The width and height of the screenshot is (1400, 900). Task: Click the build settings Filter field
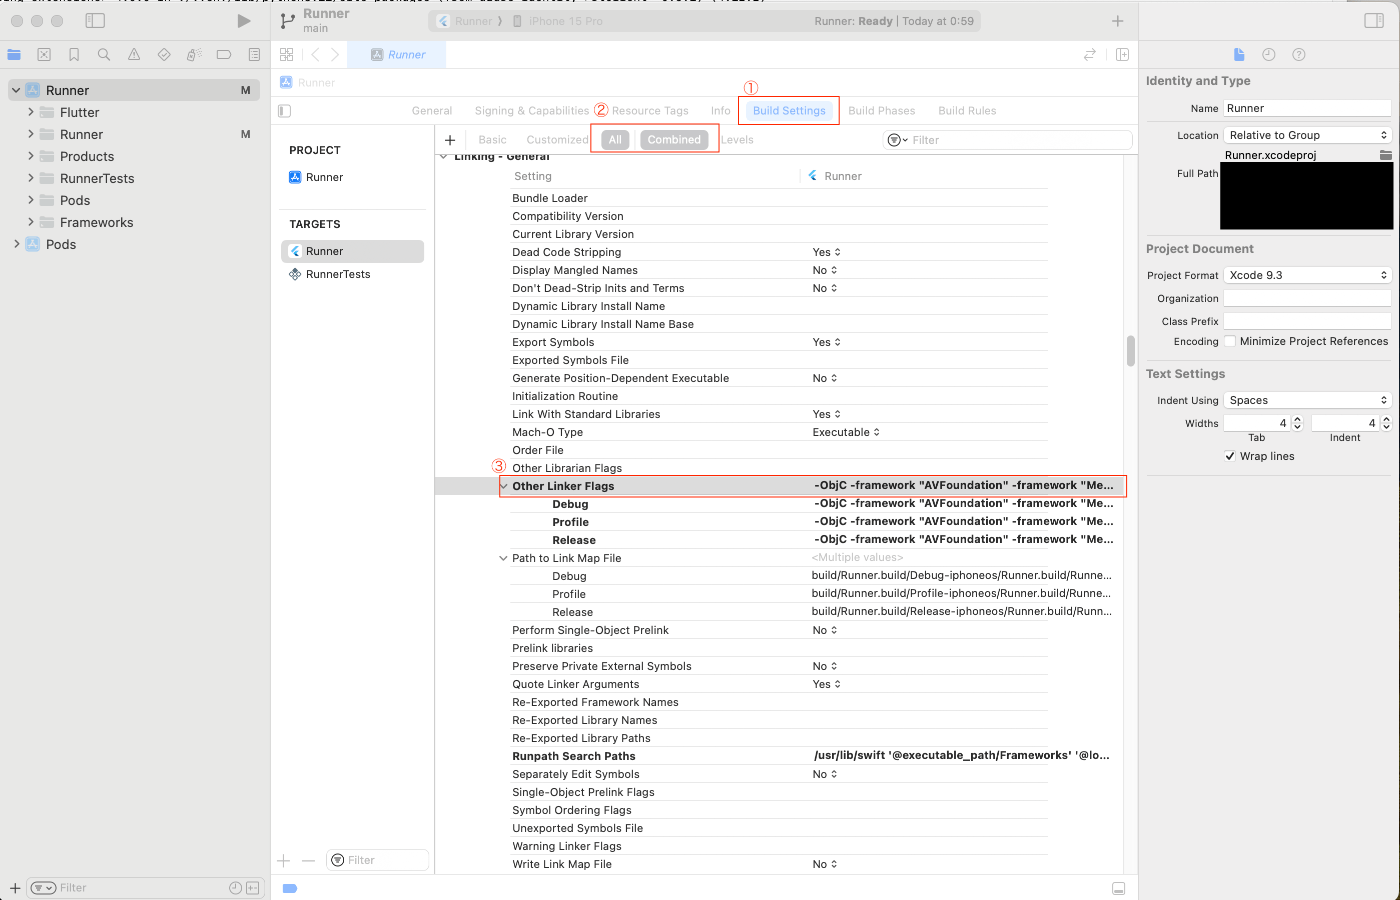1008,140
